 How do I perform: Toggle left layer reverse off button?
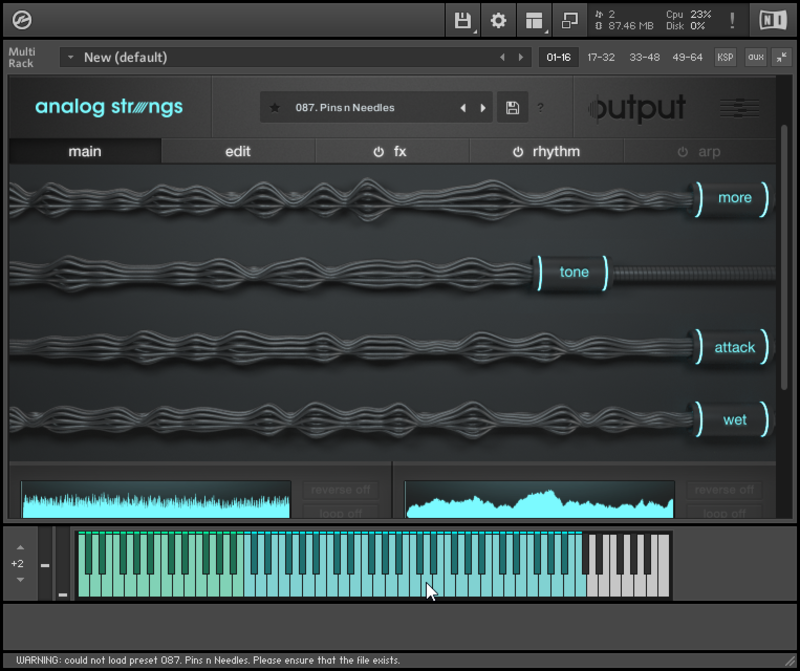[x=340, y=490]
